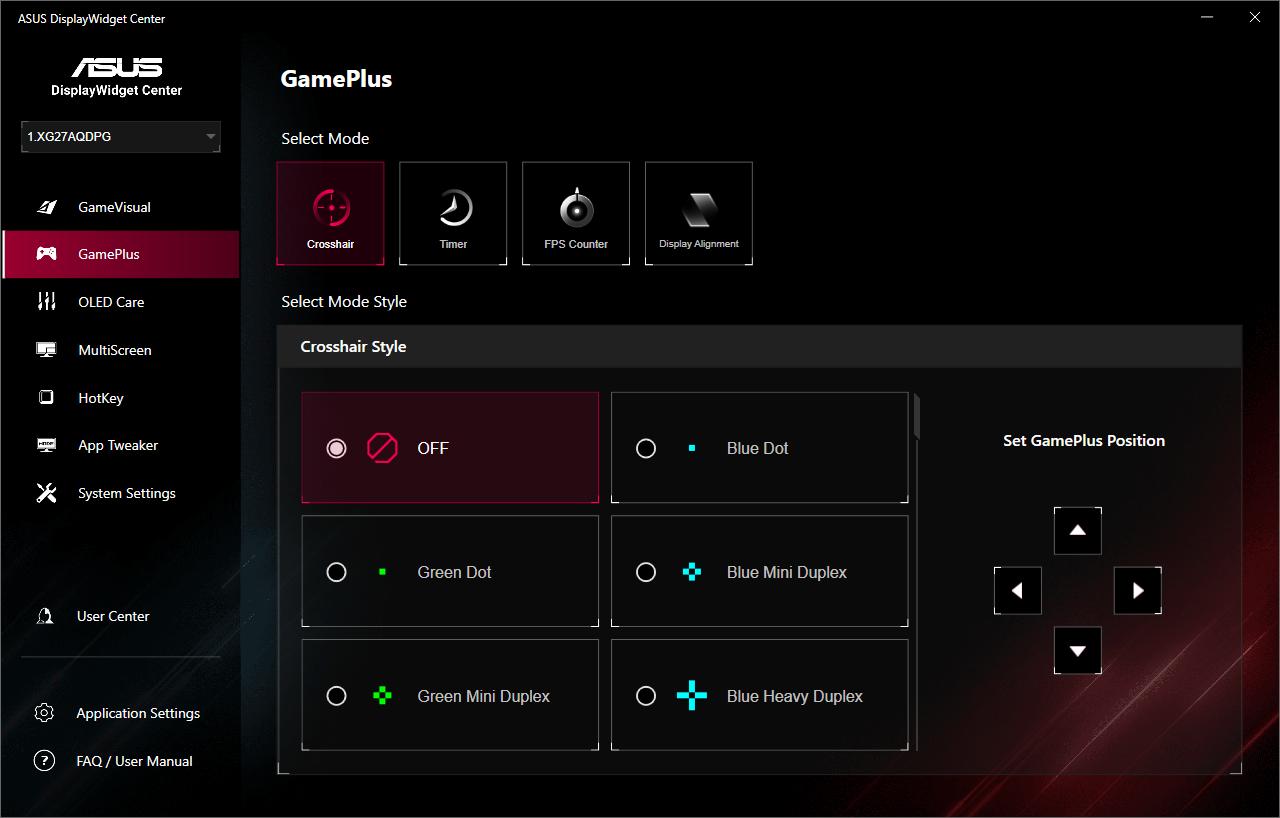
Task: Move GamePlus position down with arrow
Action: coord(1078,651)
